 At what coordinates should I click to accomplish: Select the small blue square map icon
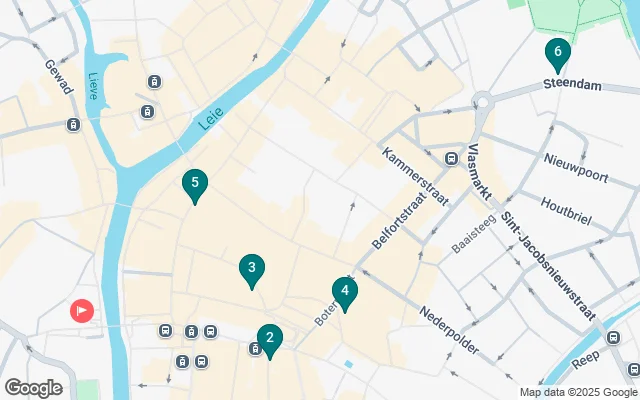[348, 364]
